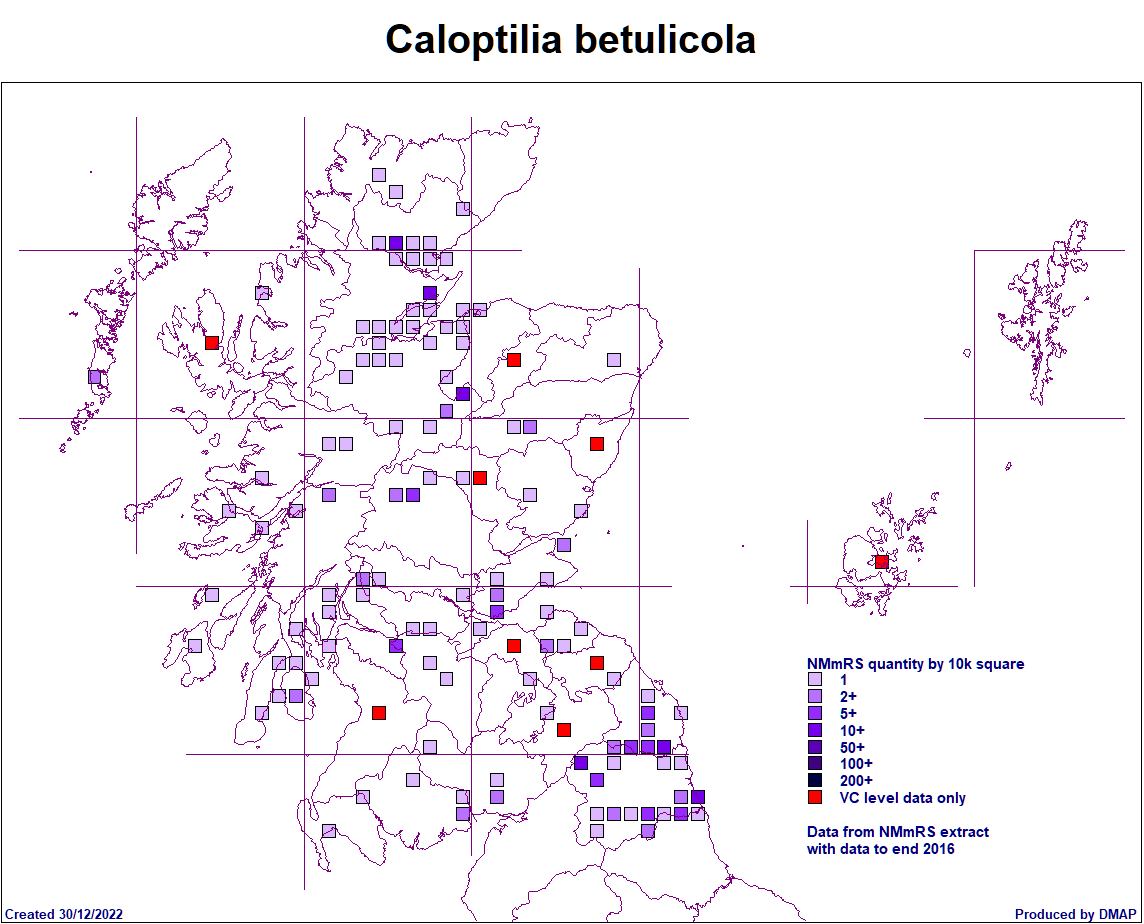The image size is (1144, 924).
Task: Click the 50+ legend text label
Action: (x=852, y=747)
